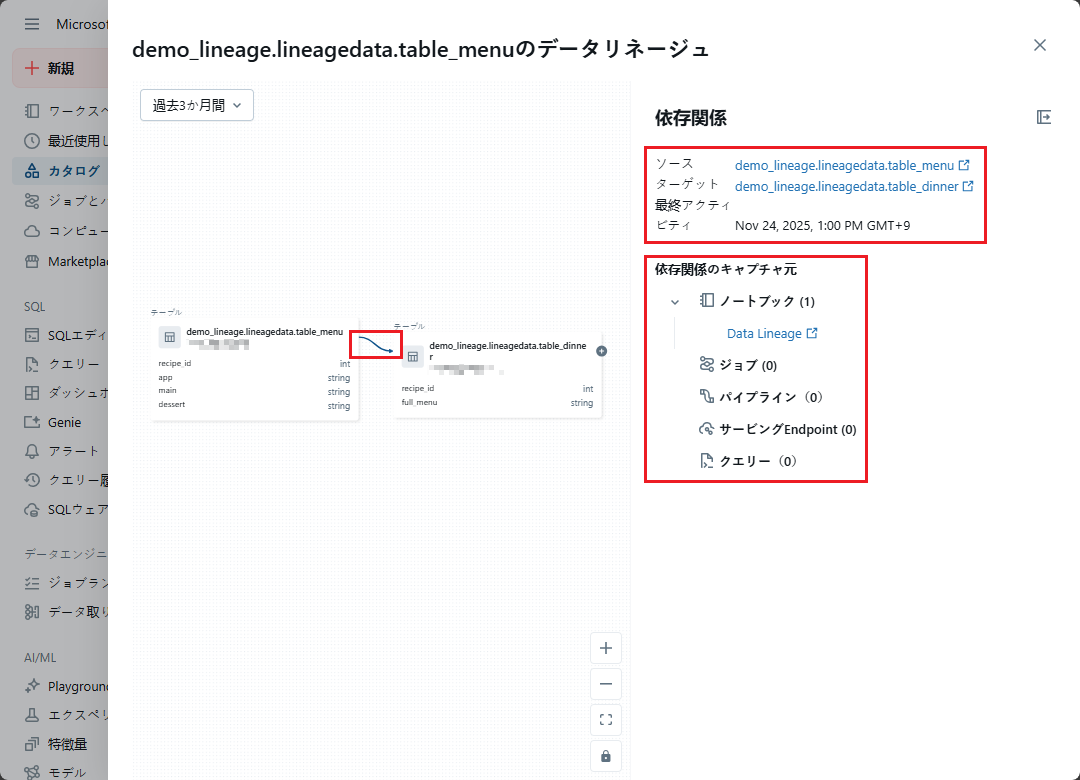Click the table icon of table_dinner node
Viewport: 1080px width, 780px height.
pyautogui.click(x=412, y=356)
